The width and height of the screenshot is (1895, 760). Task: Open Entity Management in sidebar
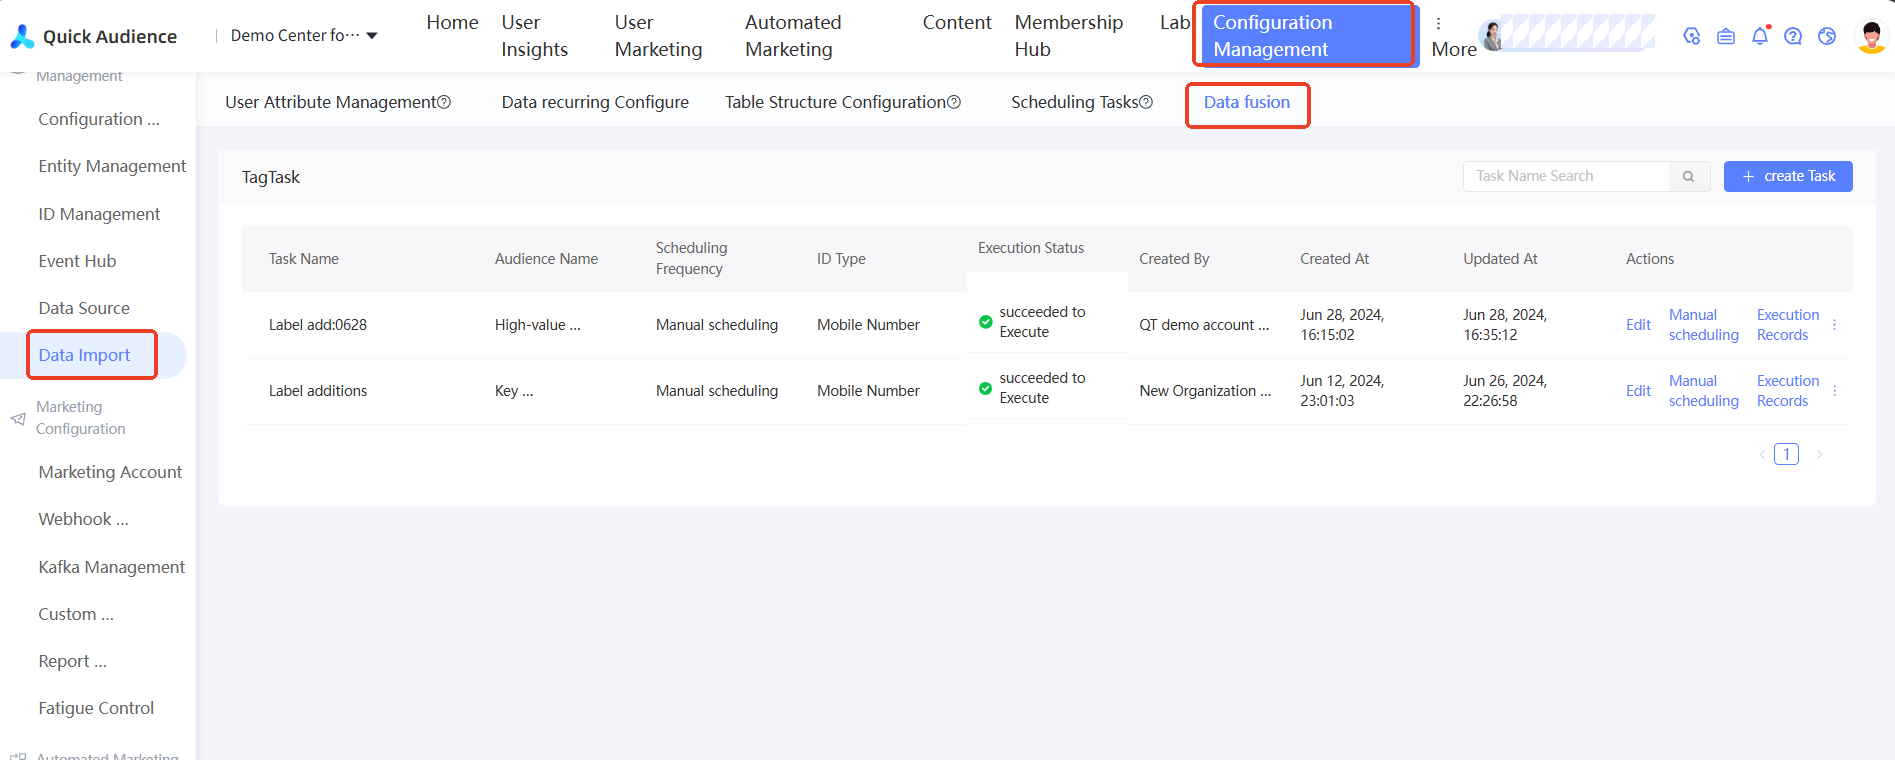coord(112,166)
